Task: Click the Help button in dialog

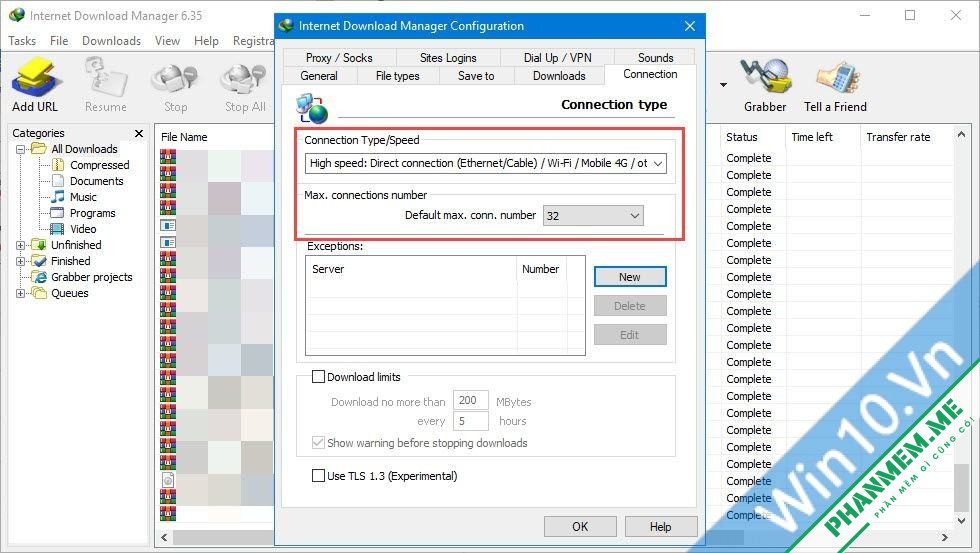Action: 661,526
